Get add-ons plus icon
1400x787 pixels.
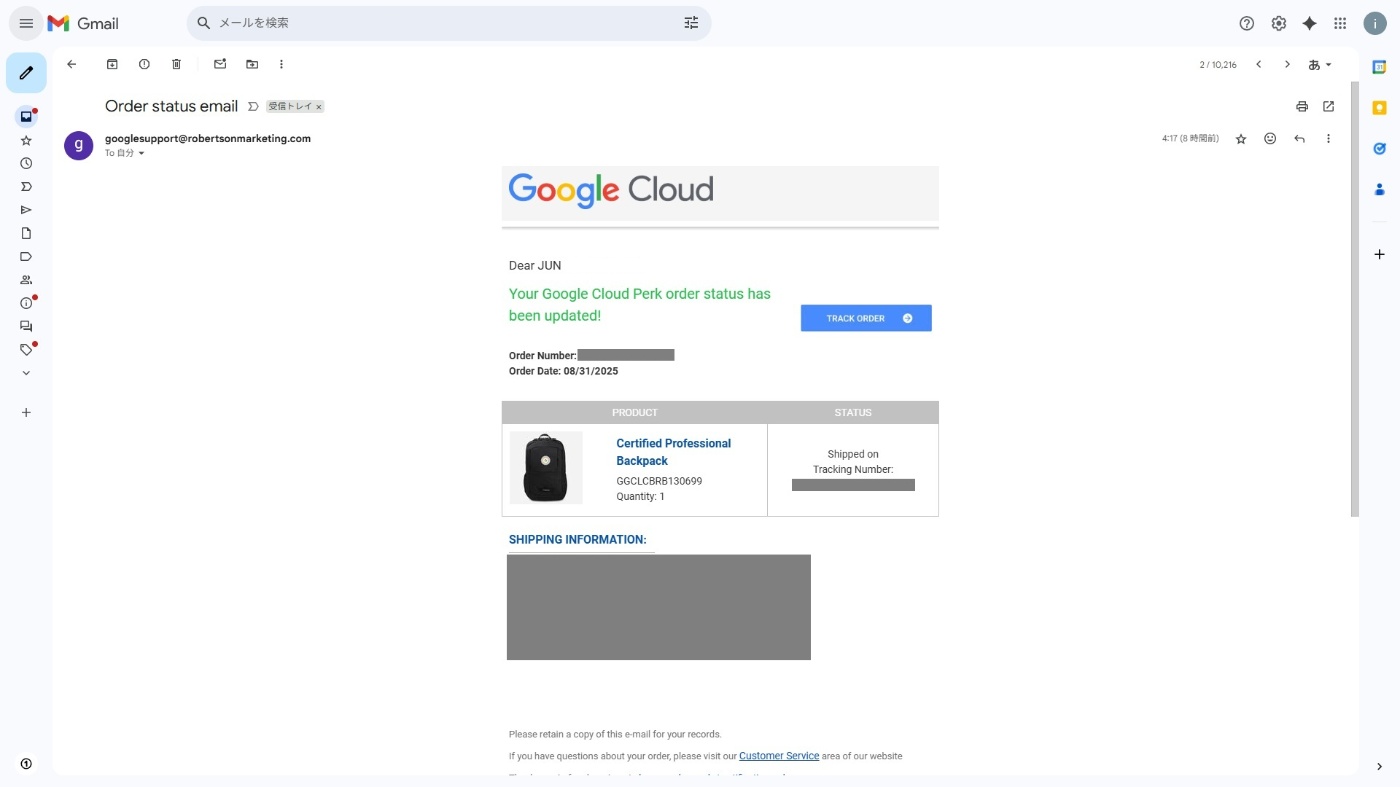(x=1379, y=254)
